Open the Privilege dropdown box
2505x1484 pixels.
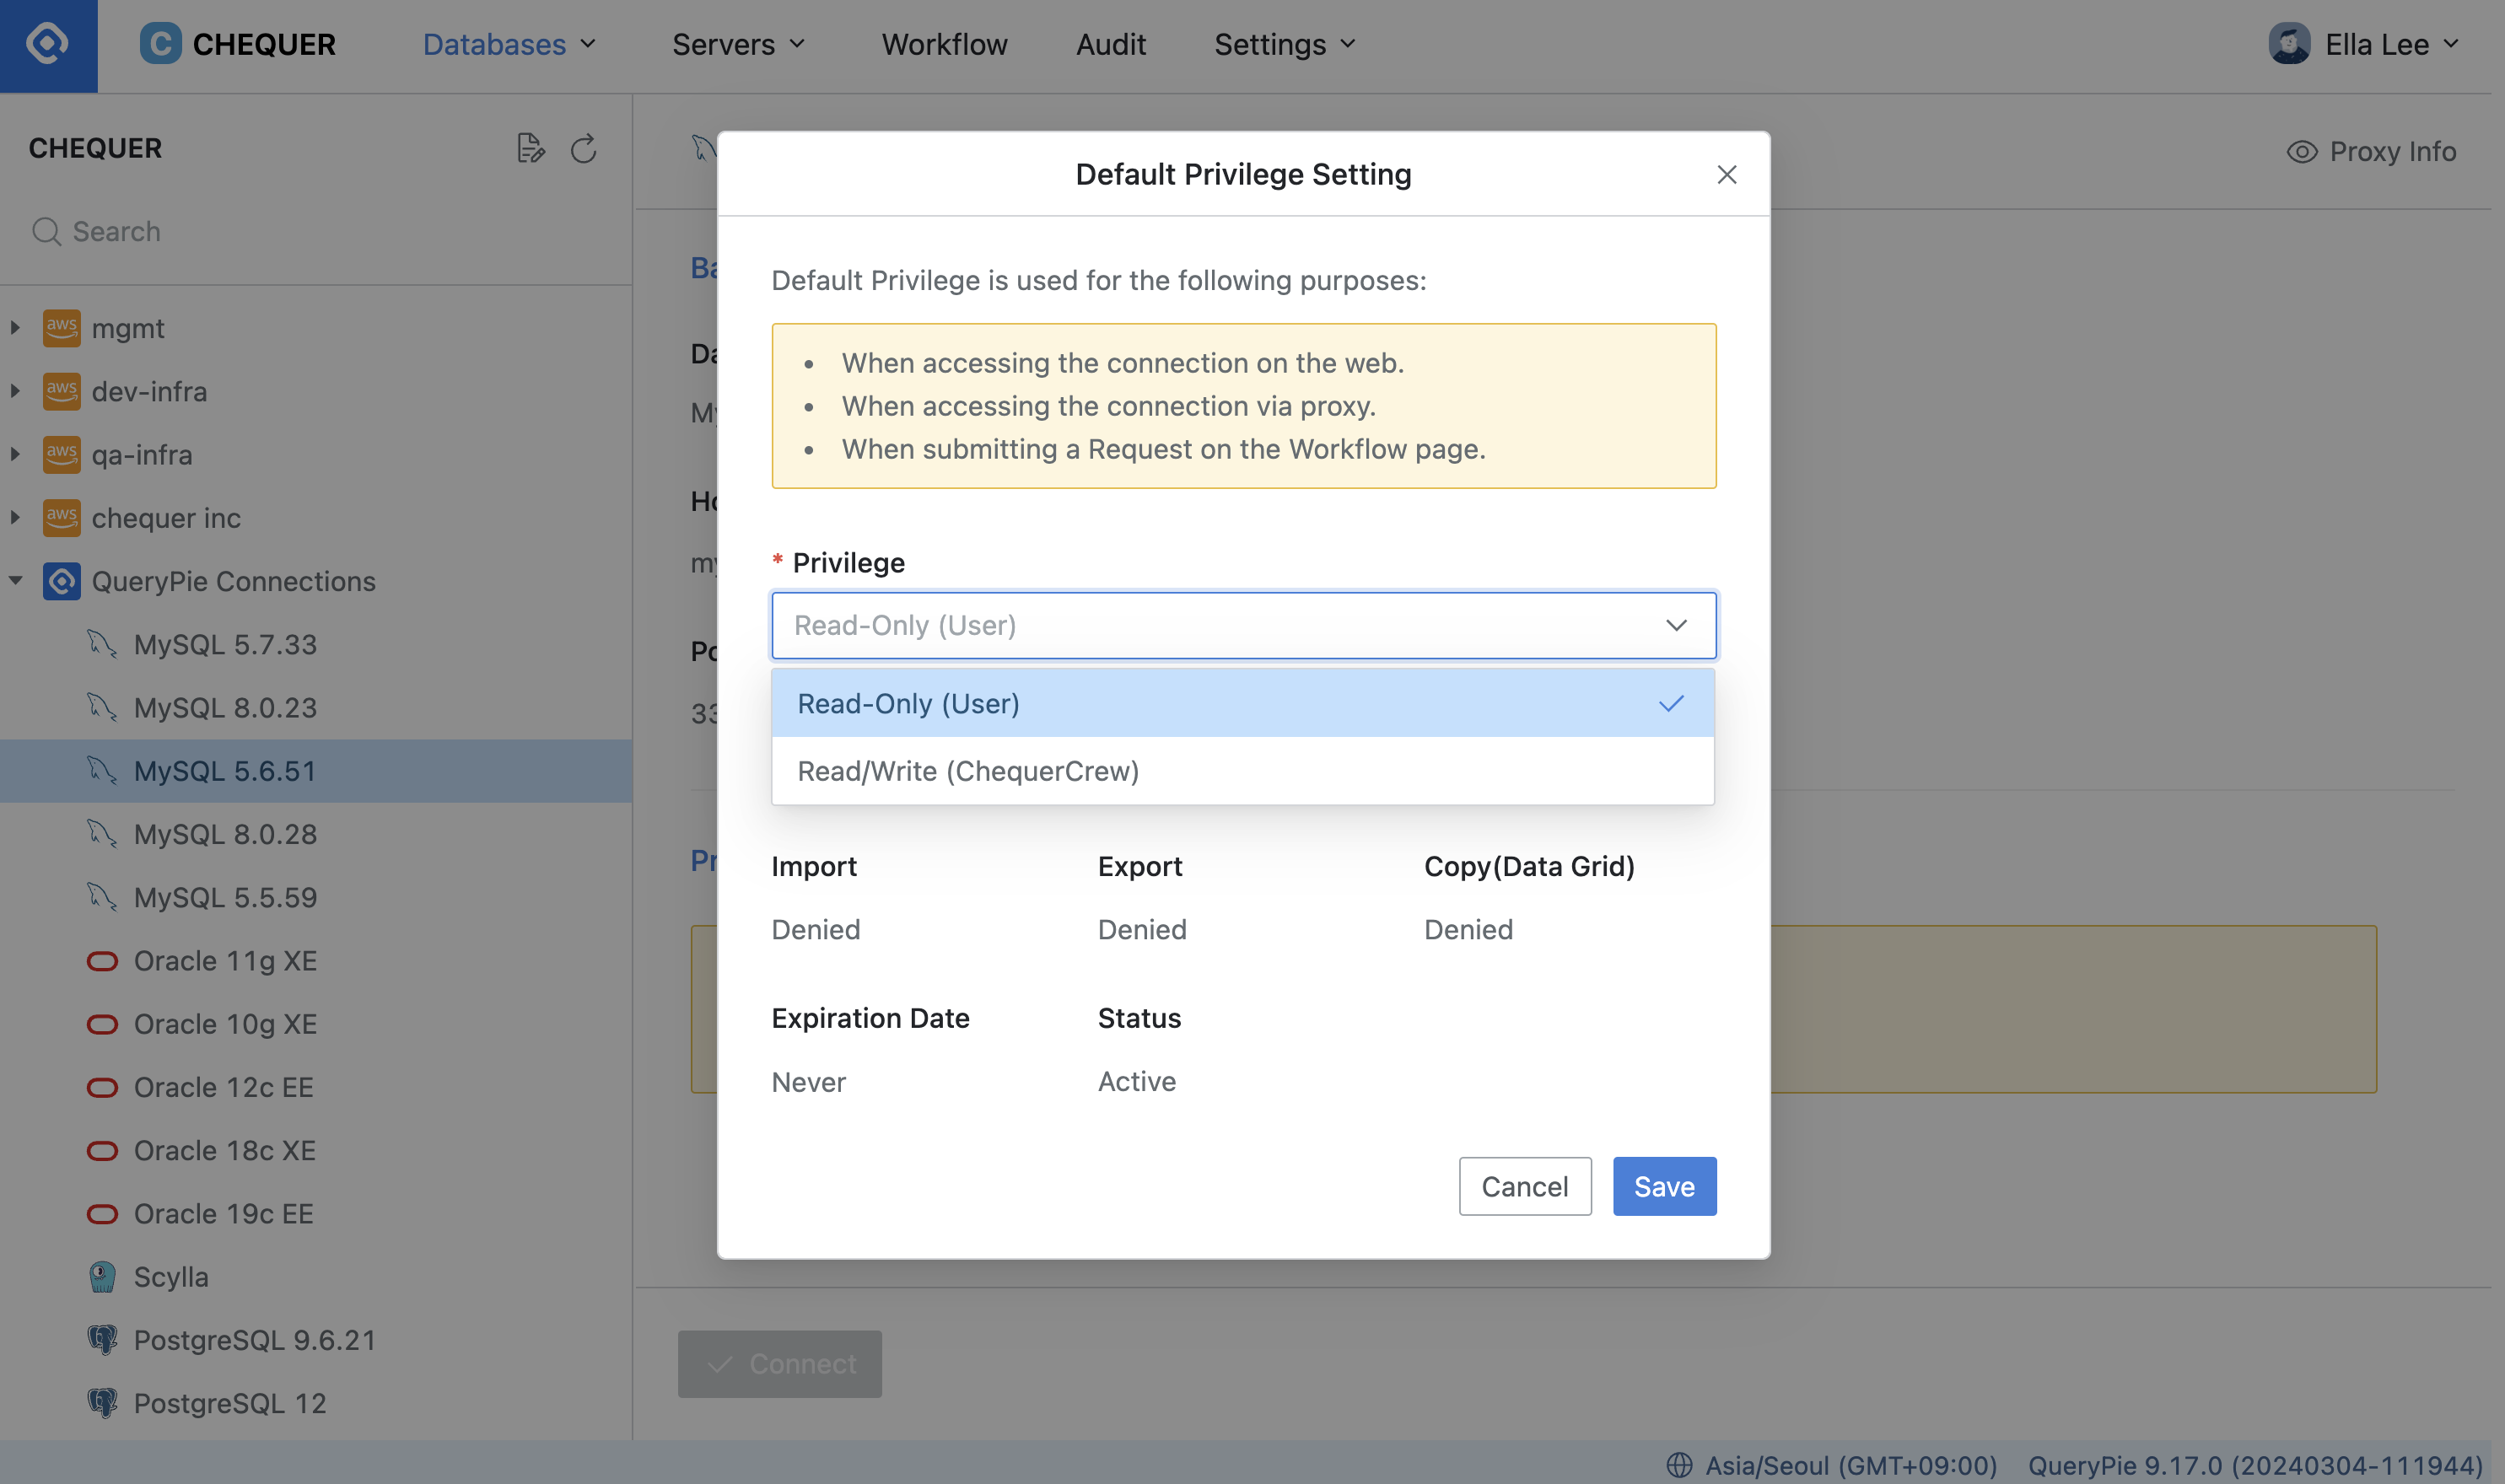pyautogui.click(x=1243, y=625)
